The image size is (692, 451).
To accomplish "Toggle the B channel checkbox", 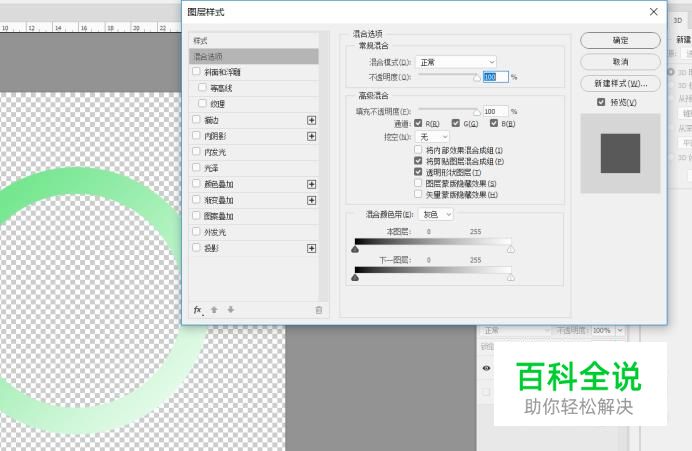I will coord(494,123).
